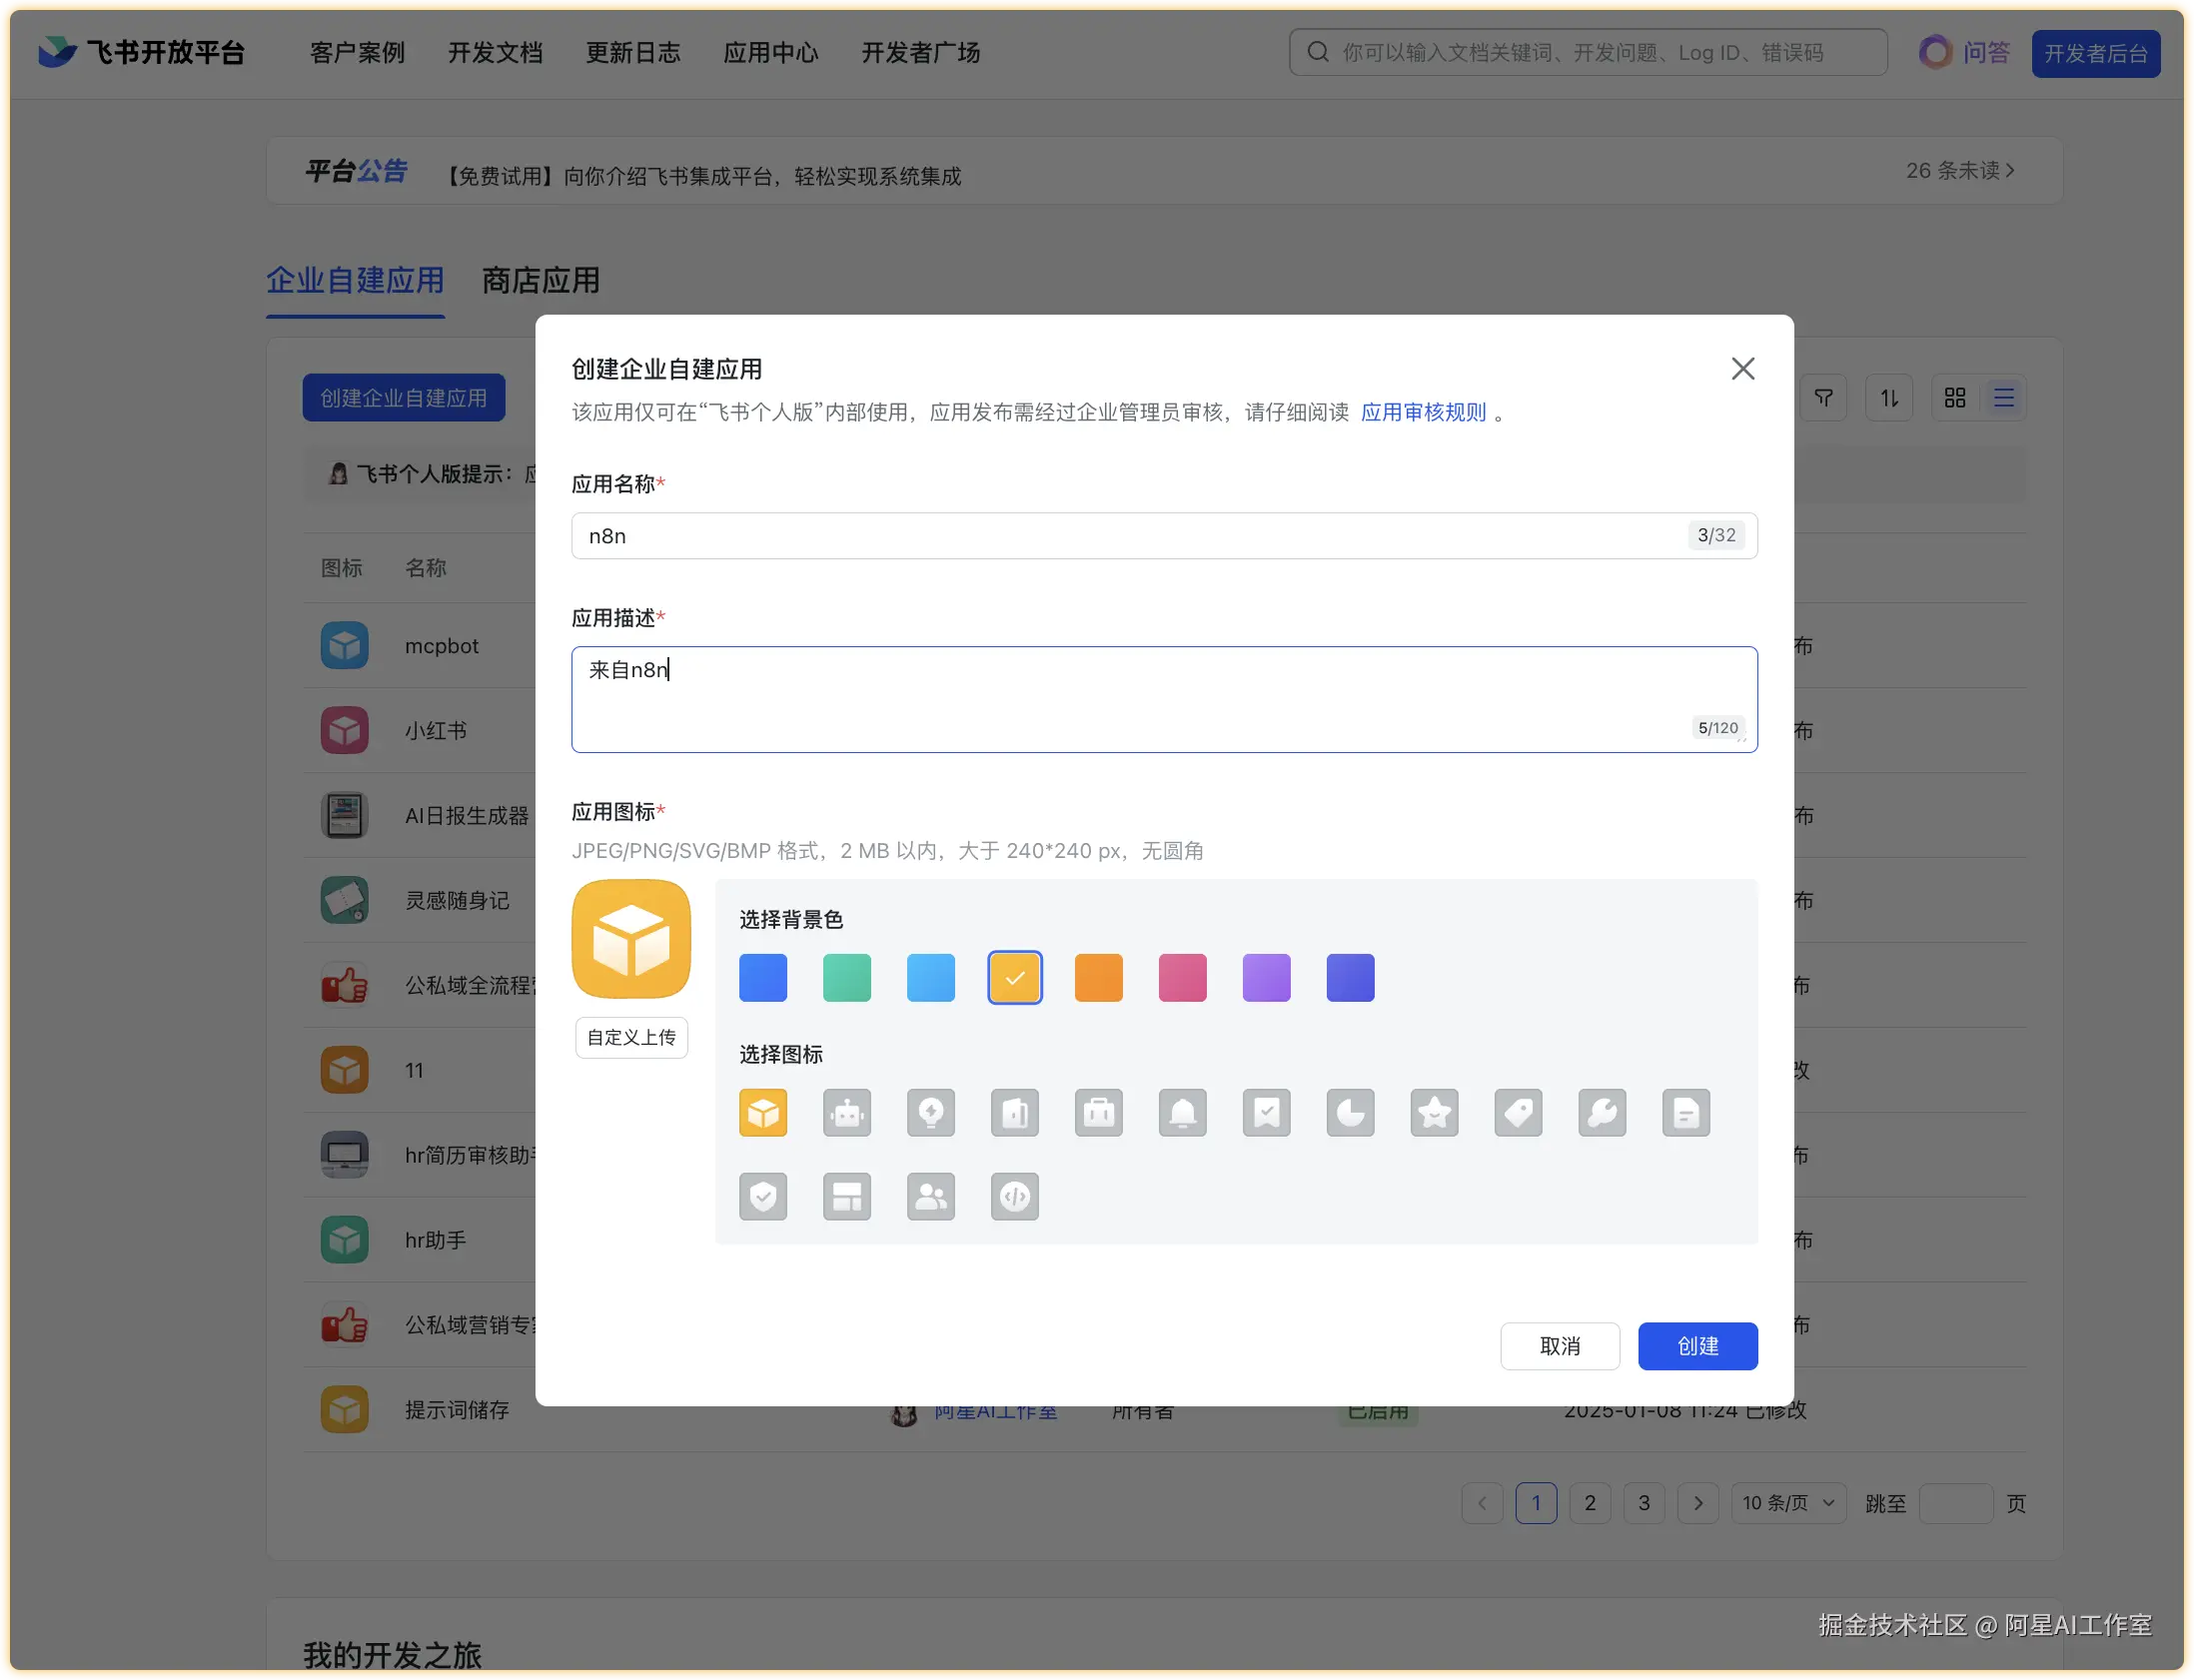The image size is (2194, 1680).
Task: Open the 应用审核规则 link
Action: (x=1423, y=412)
